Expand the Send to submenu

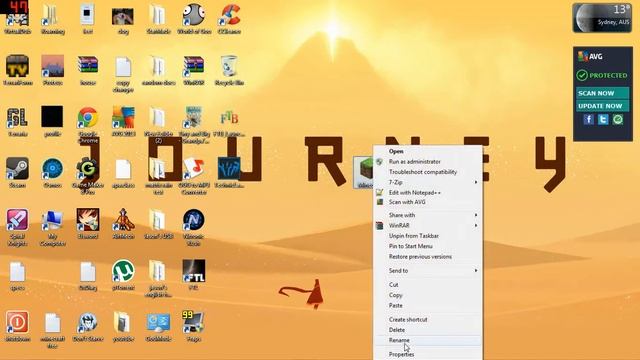tap(428, 271)
